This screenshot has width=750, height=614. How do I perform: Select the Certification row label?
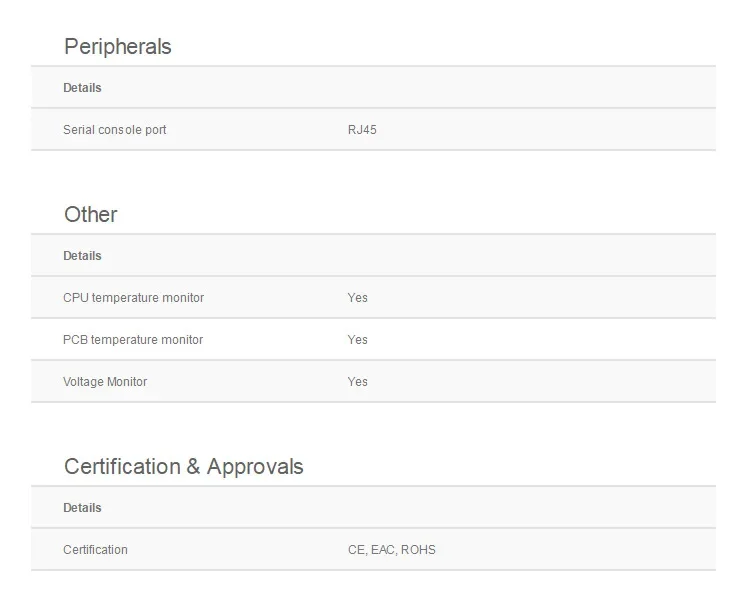click(95, 550)
